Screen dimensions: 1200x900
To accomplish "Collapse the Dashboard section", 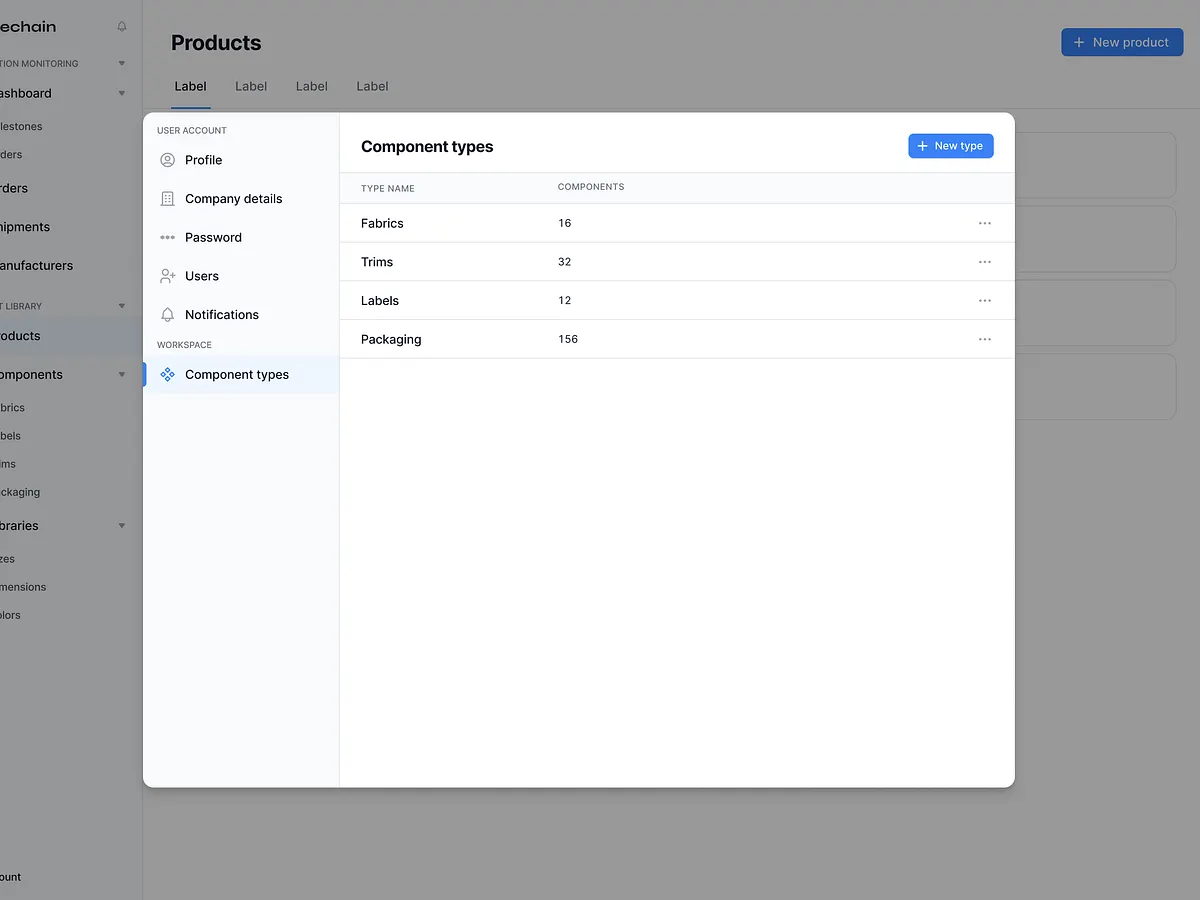I will 121,93.
